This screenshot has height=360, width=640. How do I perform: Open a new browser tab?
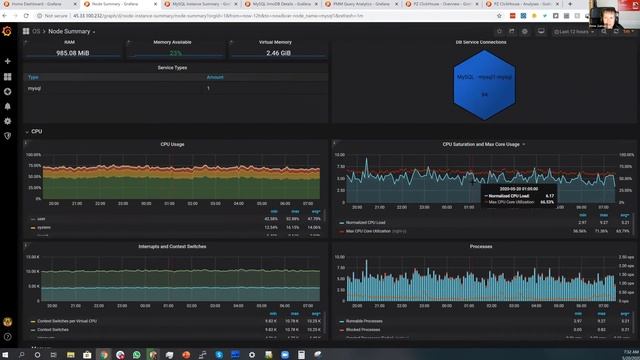570,4
